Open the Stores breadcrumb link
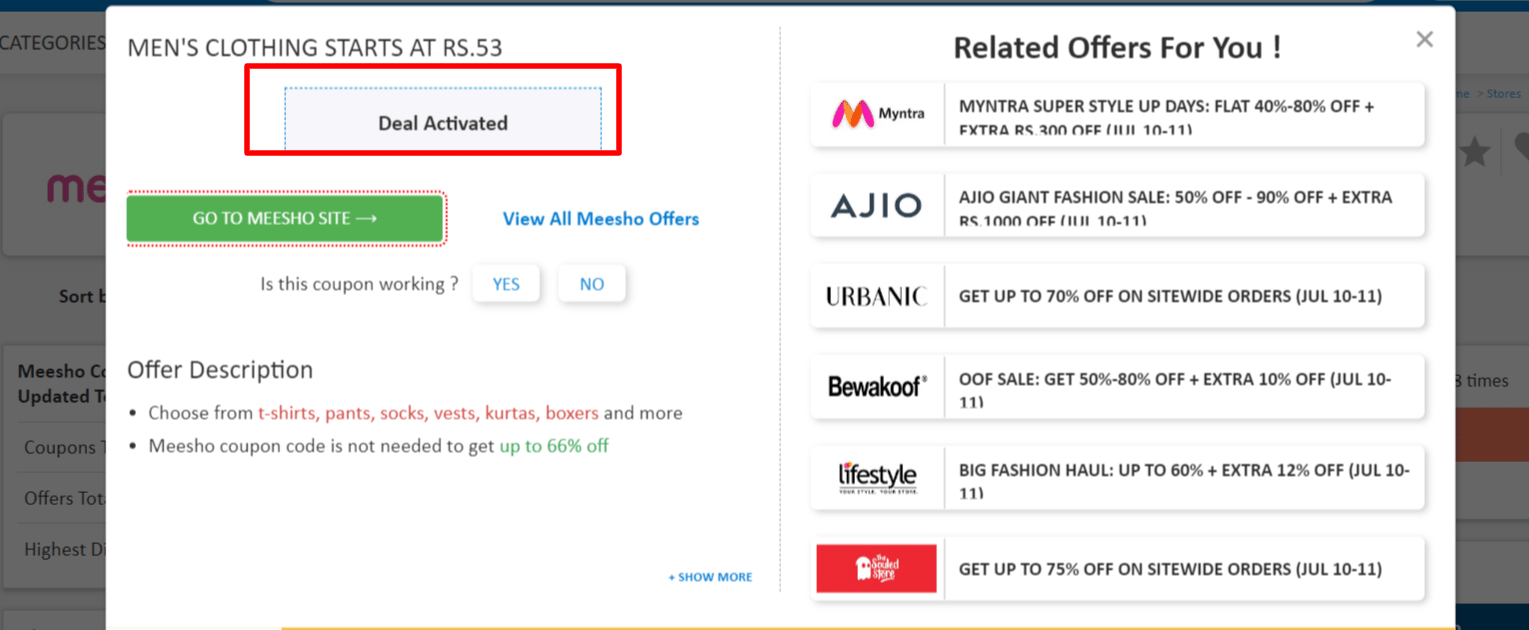 click(1505, 93)
